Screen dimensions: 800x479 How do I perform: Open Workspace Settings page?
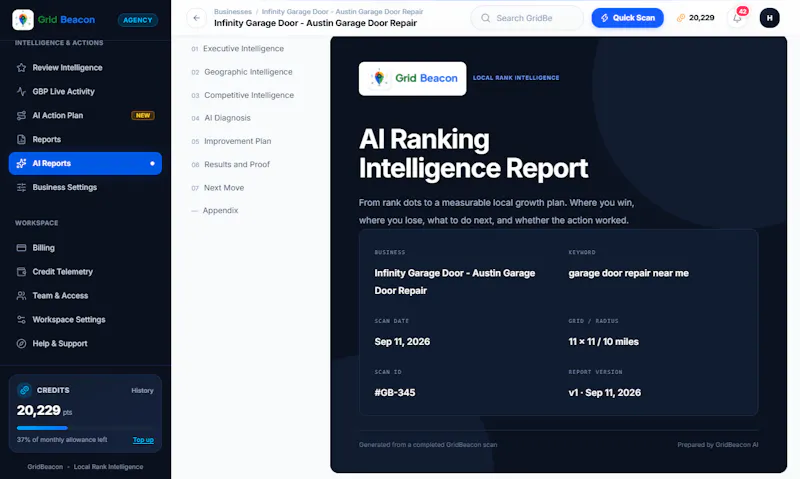pos(85,319)
